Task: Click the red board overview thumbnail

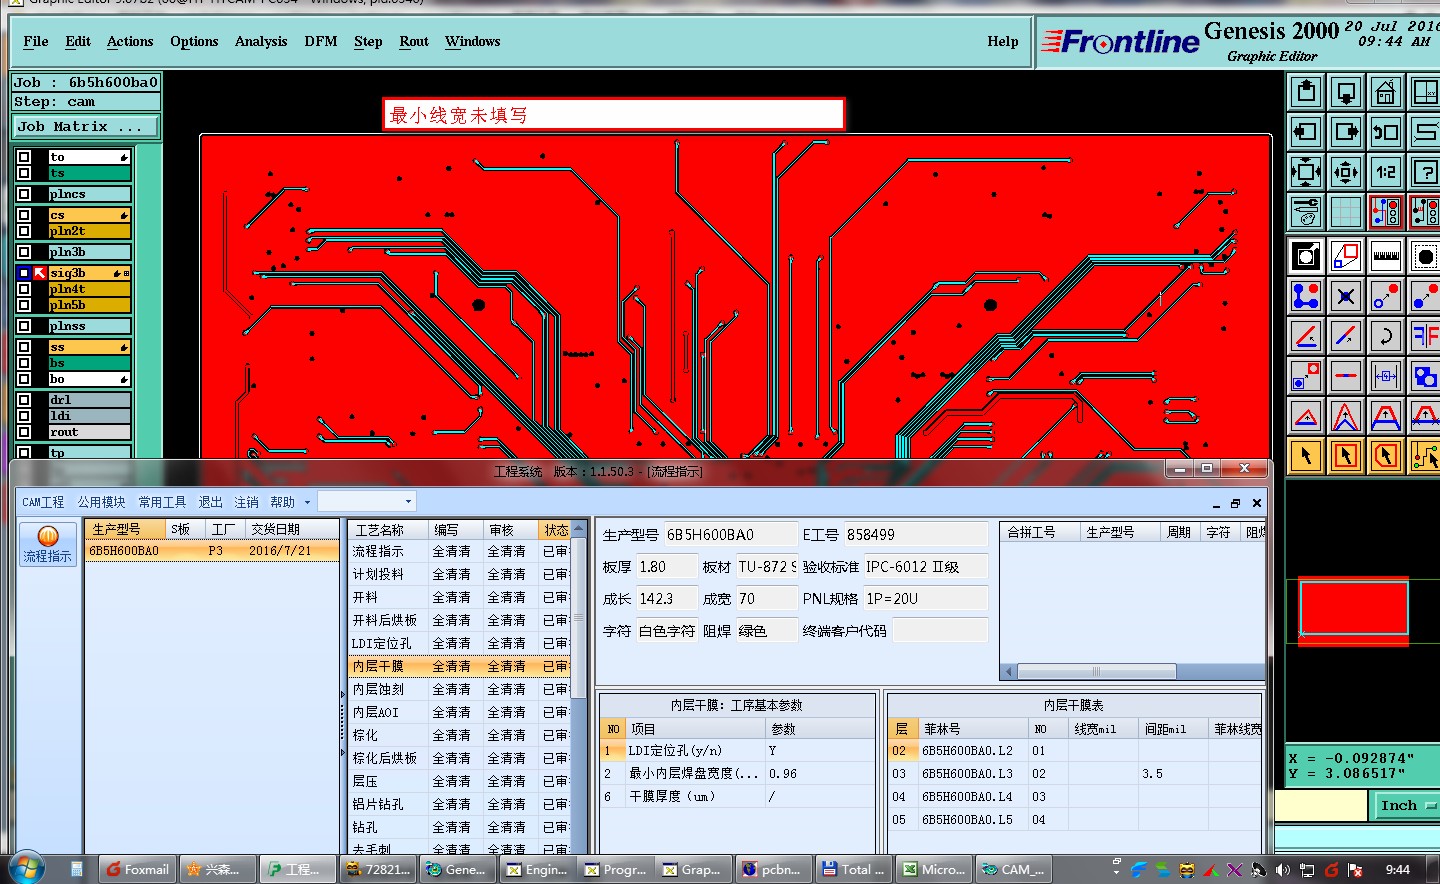Action: tap(1354, 609)
